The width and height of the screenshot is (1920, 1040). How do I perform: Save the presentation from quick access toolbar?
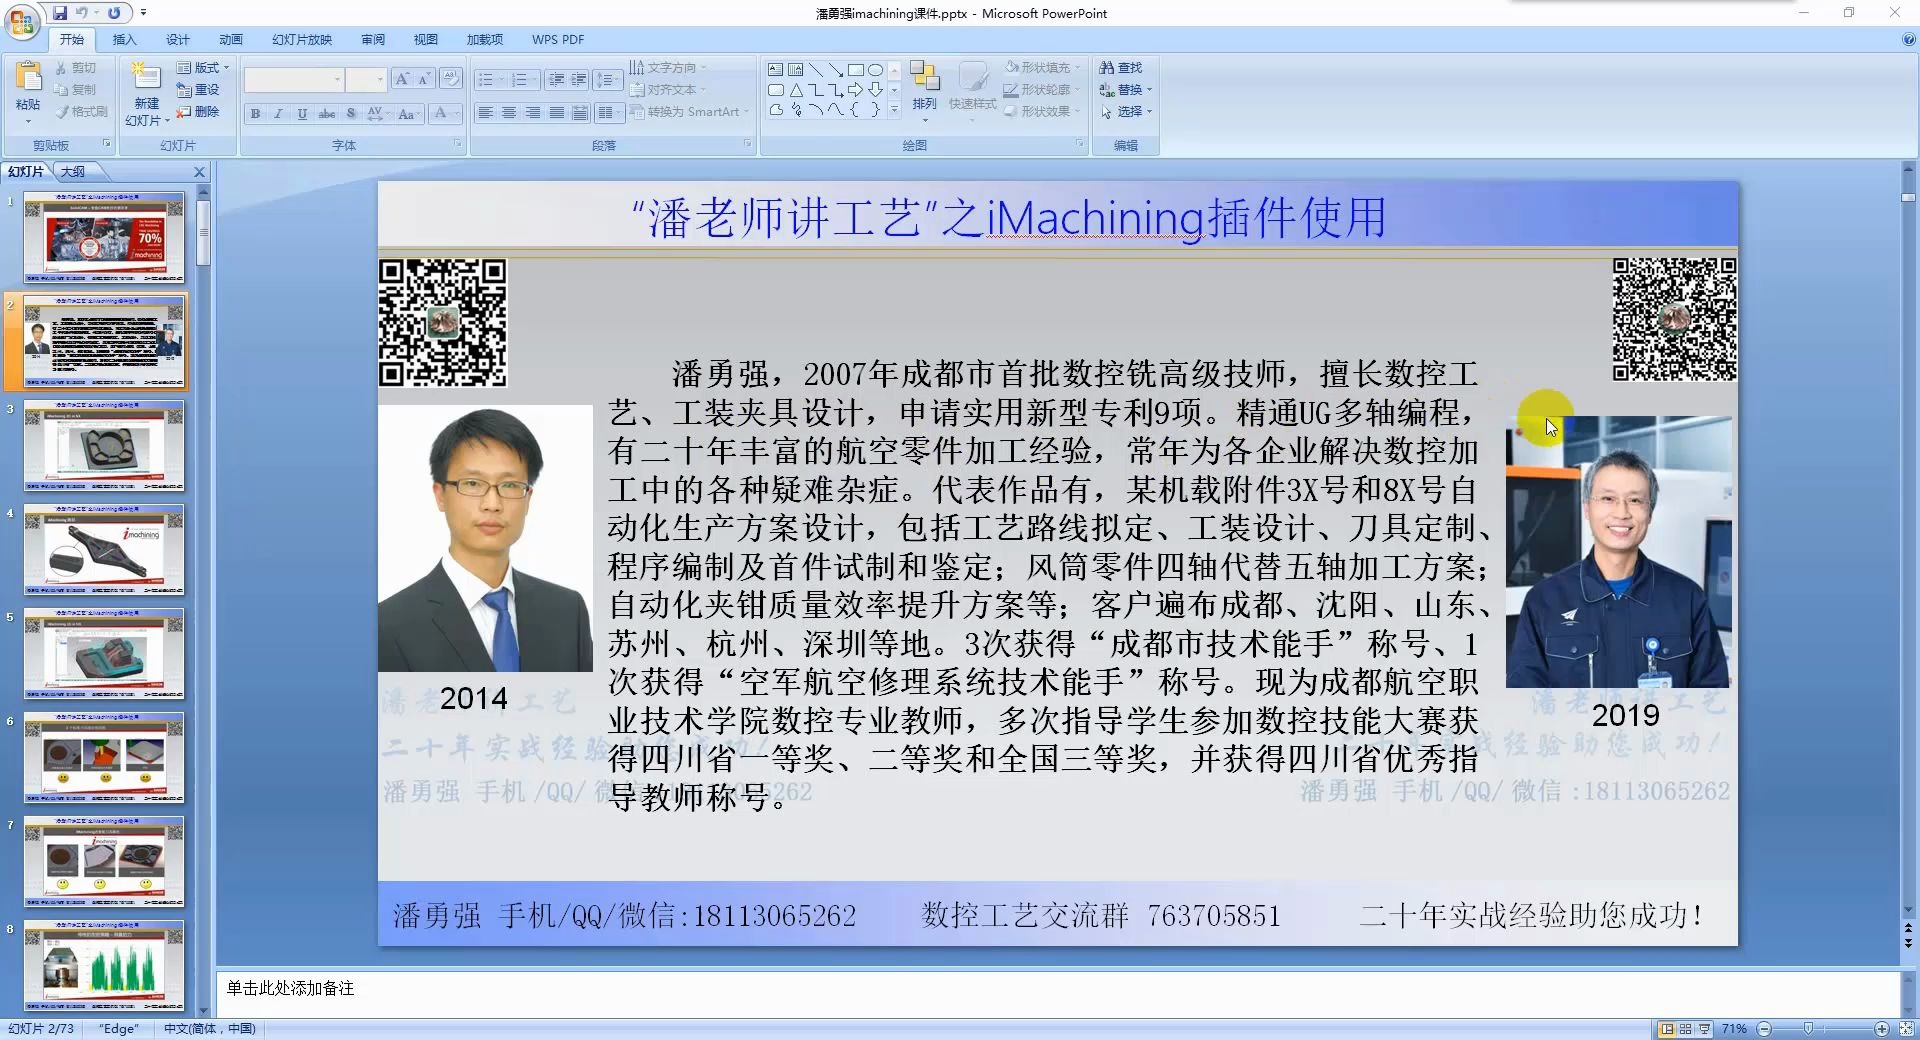click(x=60, y=13)
